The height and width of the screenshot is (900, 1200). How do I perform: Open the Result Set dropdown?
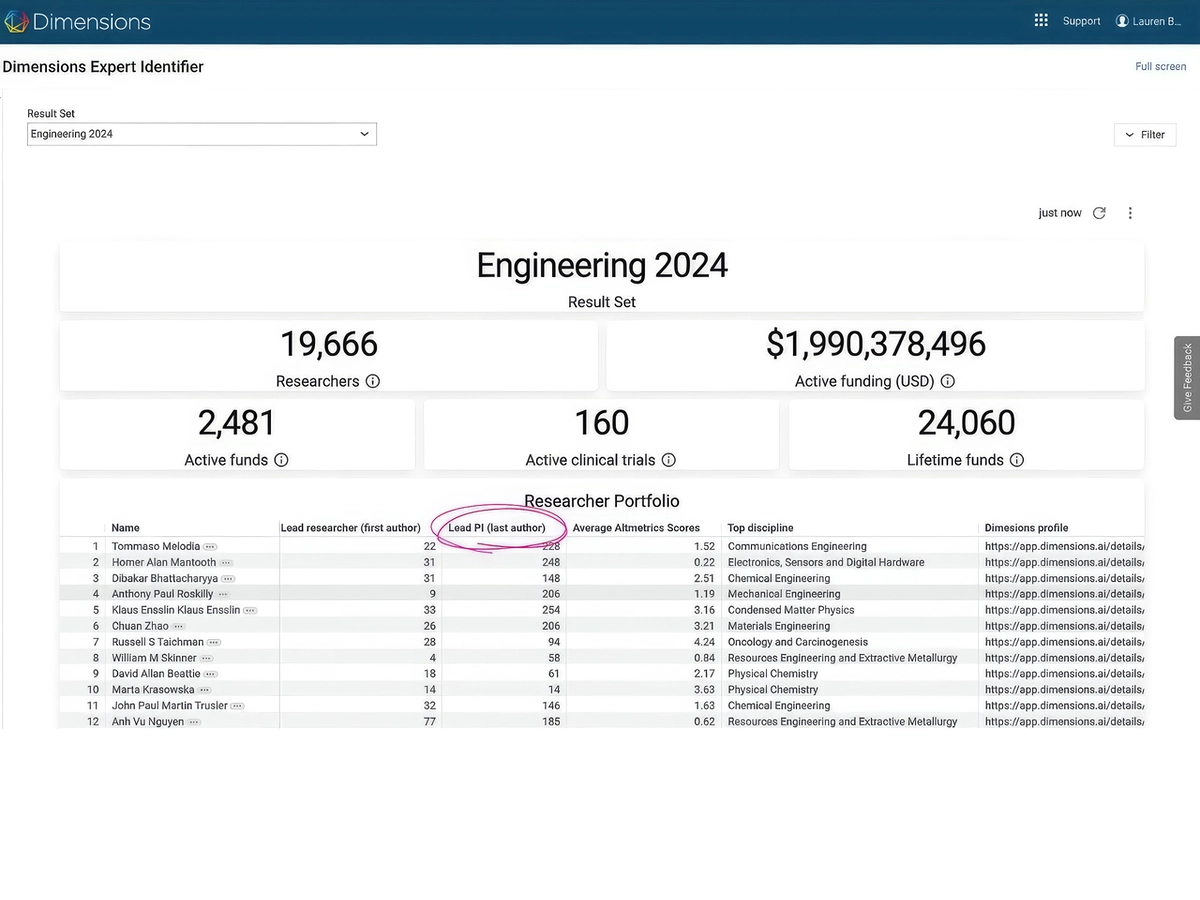pyautogui.click(x=201, y=134)
